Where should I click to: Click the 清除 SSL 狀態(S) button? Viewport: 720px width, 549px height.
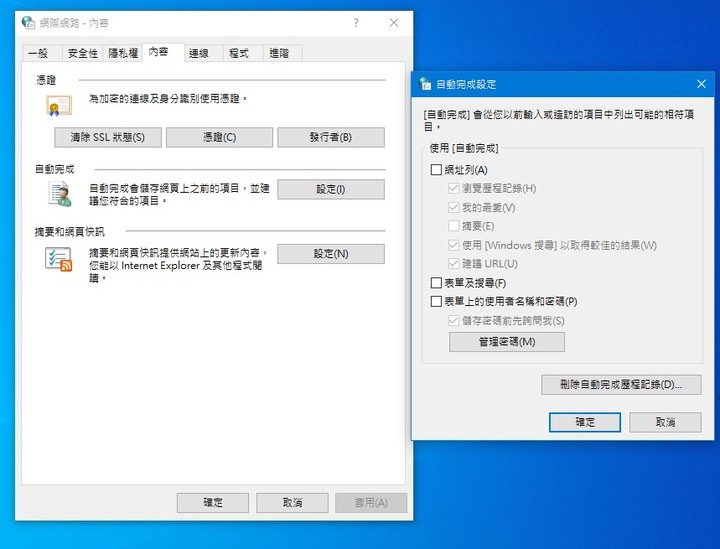pyautogui.click(x=108, y=137)
